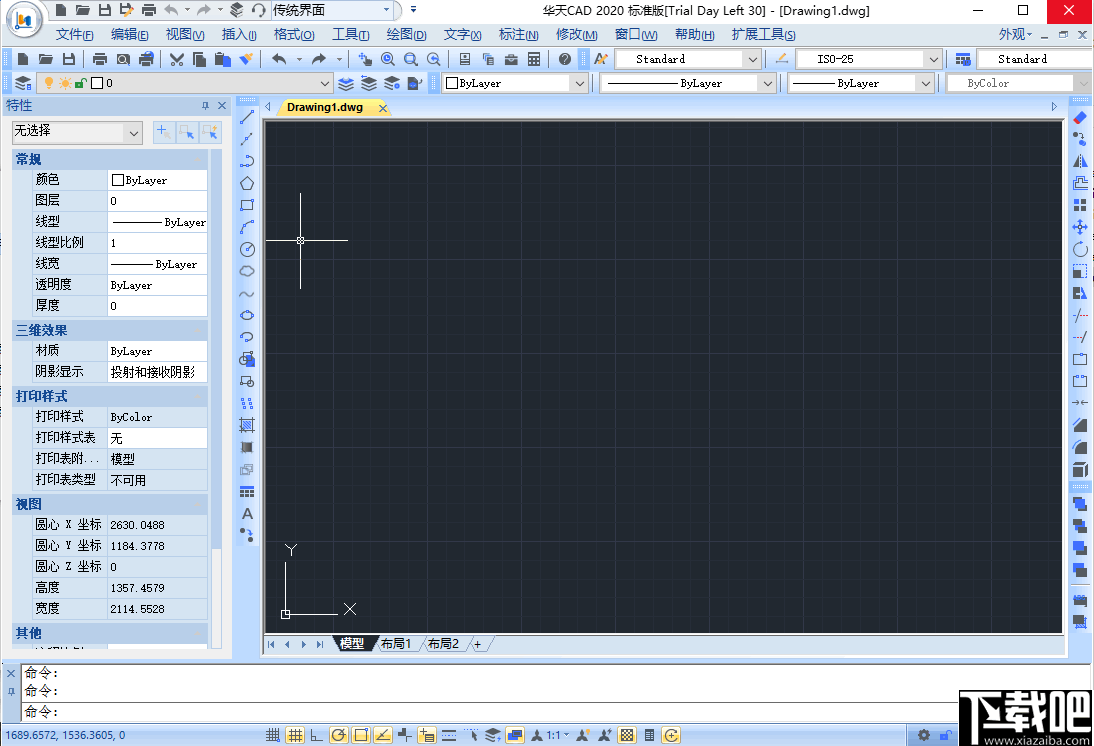Image resolution: width=1094 pixels, height=746 pixels.
Task: Click the Quick Select icon in properties panel
Action: point(211,132)
